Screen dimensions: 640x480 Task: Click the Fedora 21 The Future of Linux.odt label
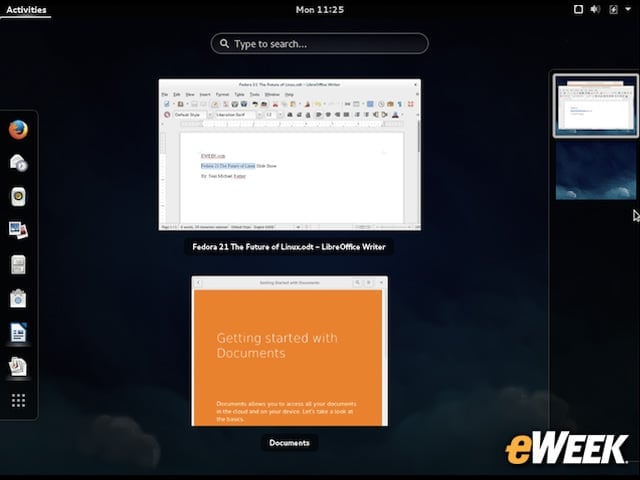[x=289, y=247]
